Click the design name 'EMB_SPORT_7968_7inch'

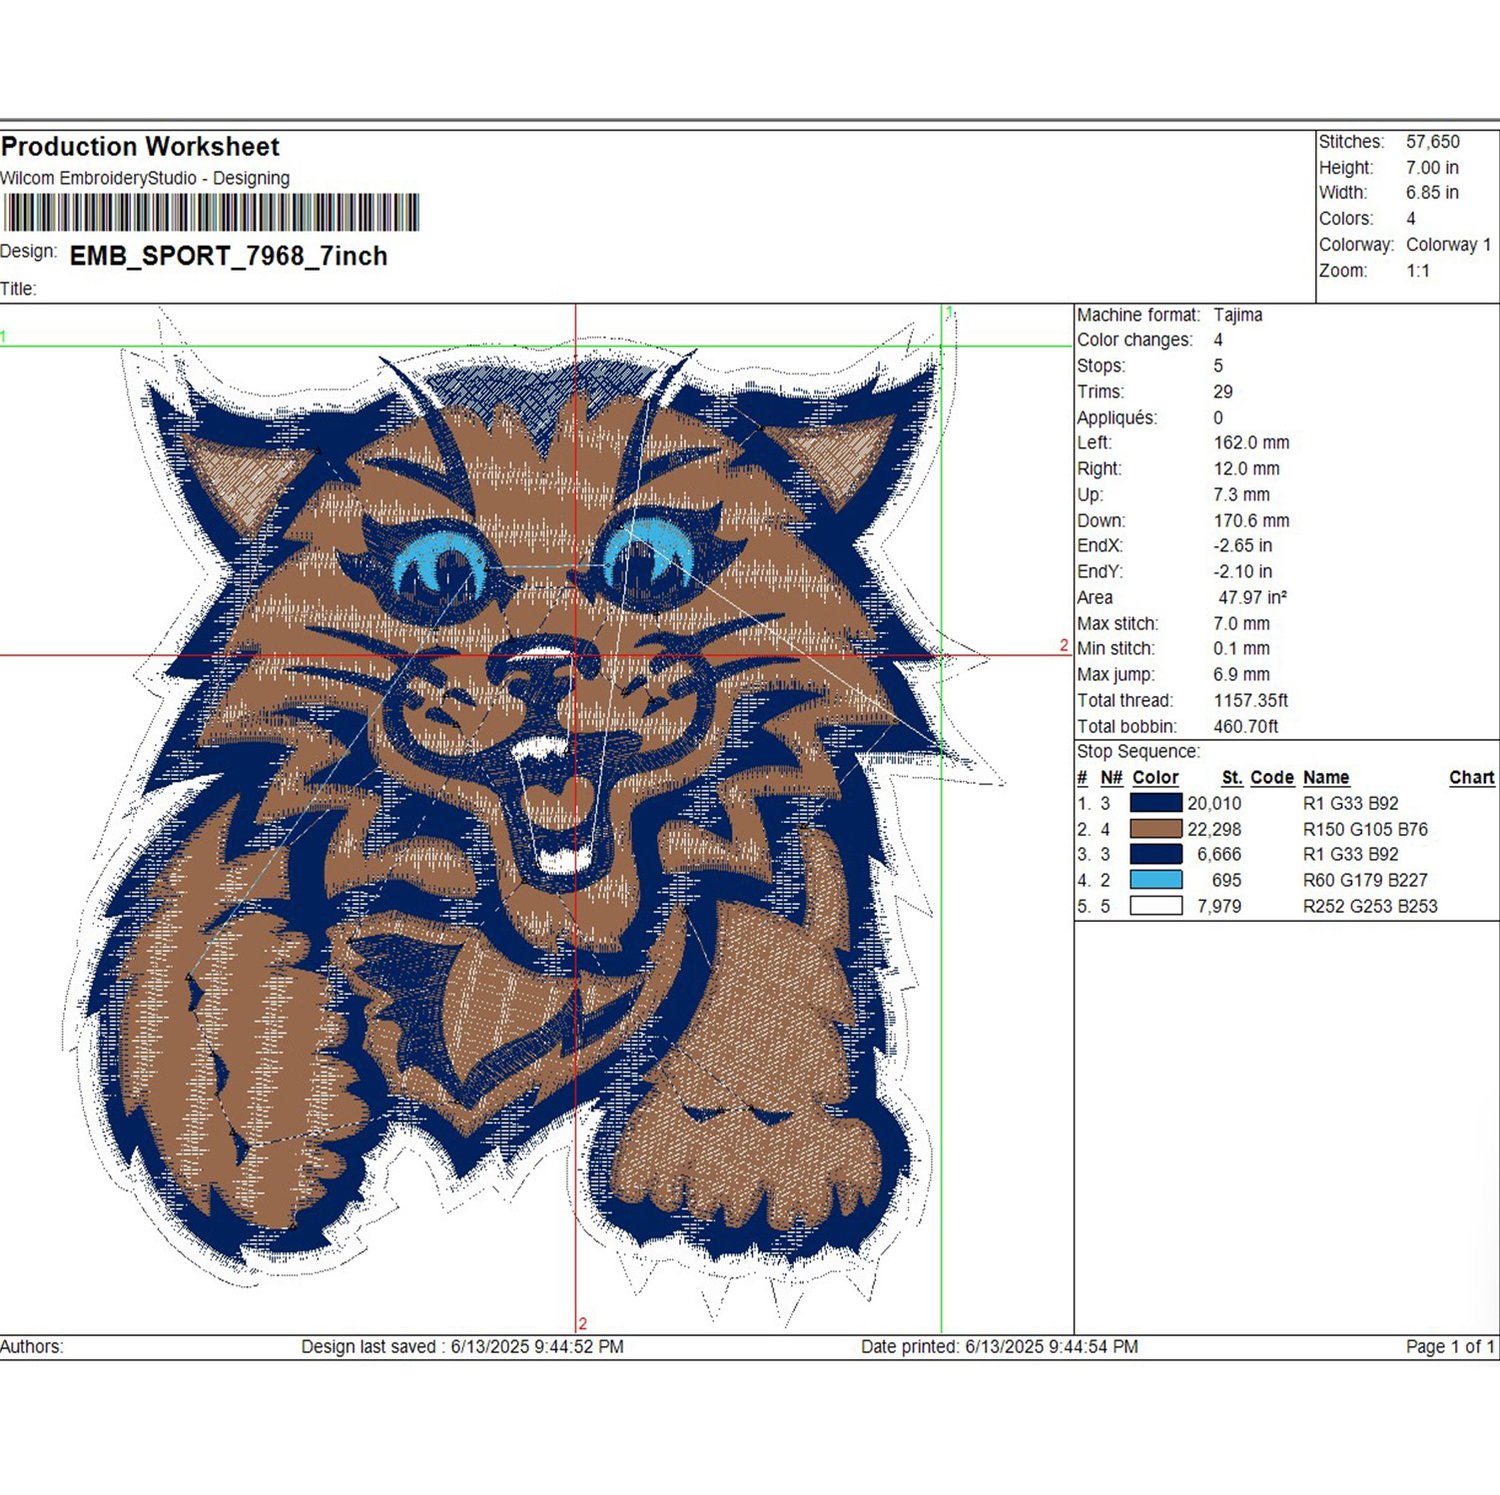coord(229,256)
